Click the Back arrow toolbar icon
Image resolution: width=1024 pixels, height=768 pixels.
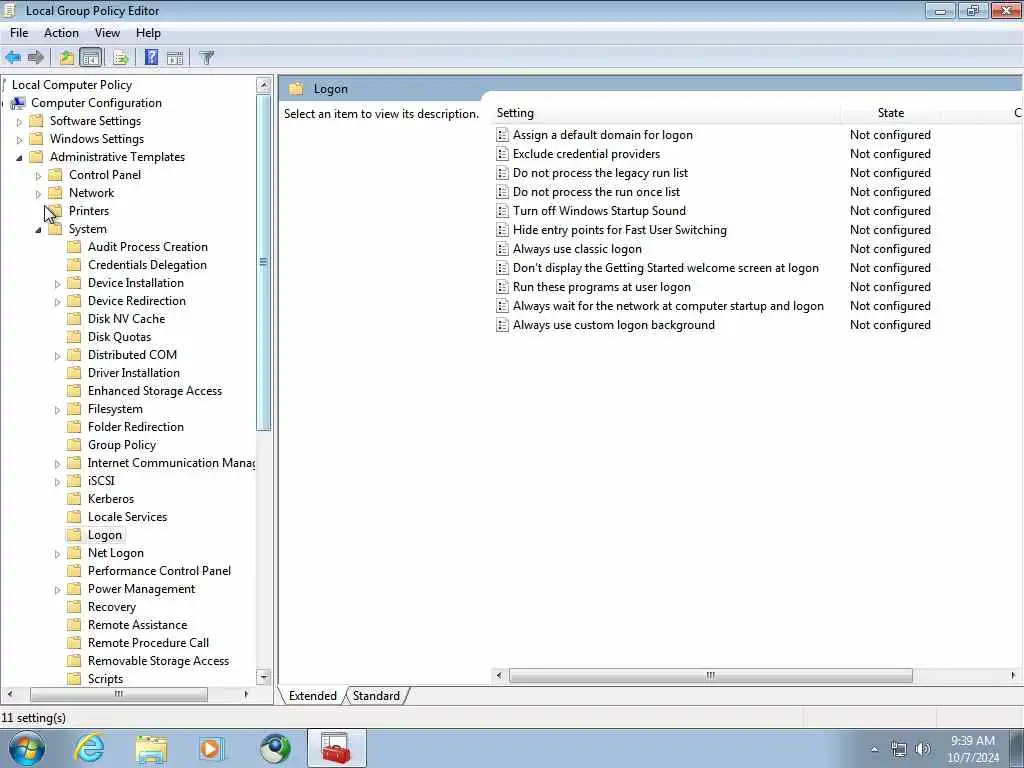pos(13,57)
